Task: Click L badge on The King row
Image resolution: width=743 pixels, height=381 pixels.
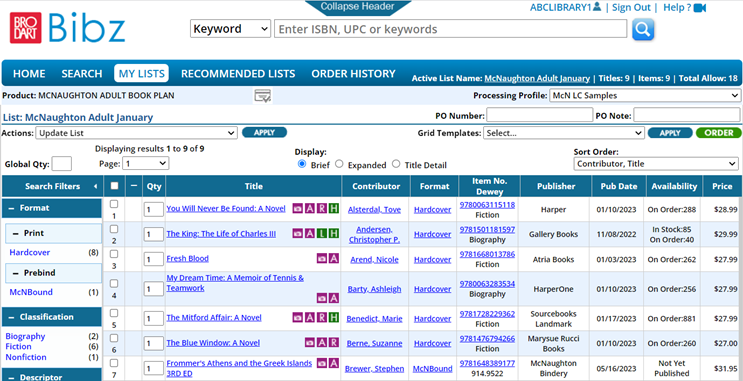Action: tap(322, 234)
